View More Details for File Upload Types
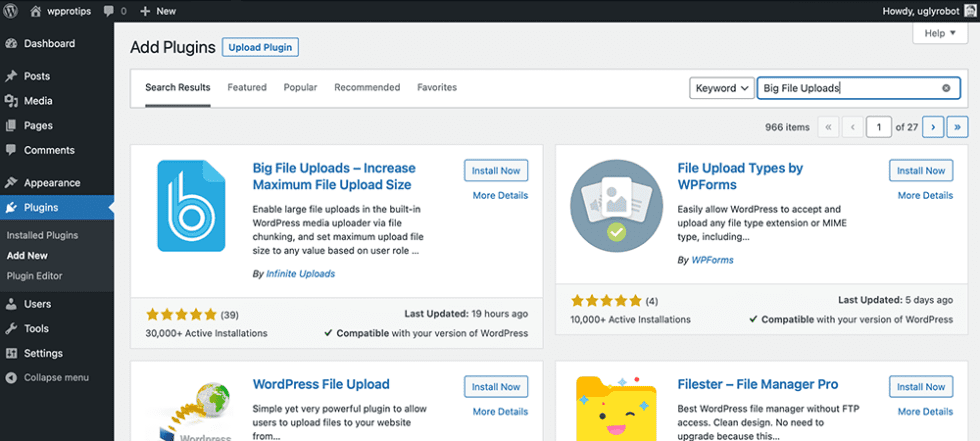The width and height of the screenshot is (980, 441). (x=926, y=196)
